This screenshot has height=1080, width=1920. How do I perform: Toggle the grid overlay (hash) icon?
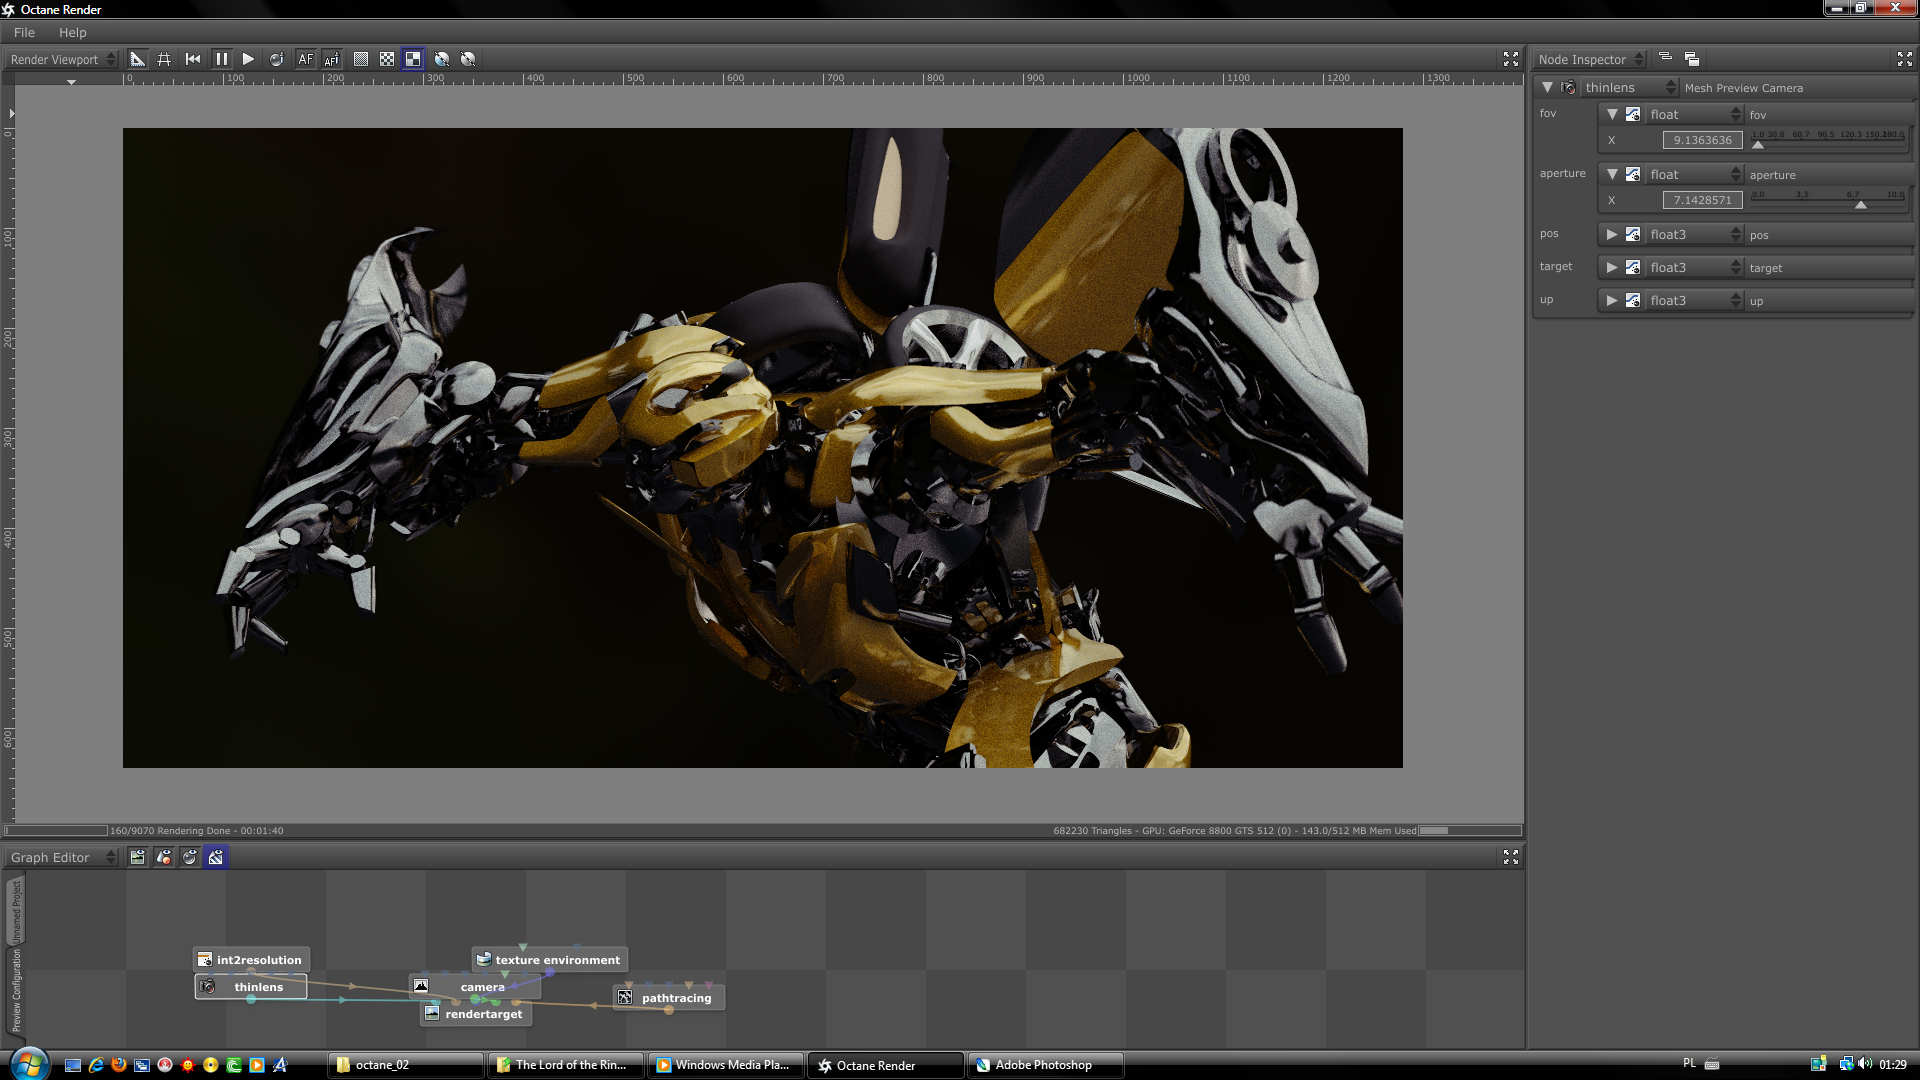pos(164,59)
